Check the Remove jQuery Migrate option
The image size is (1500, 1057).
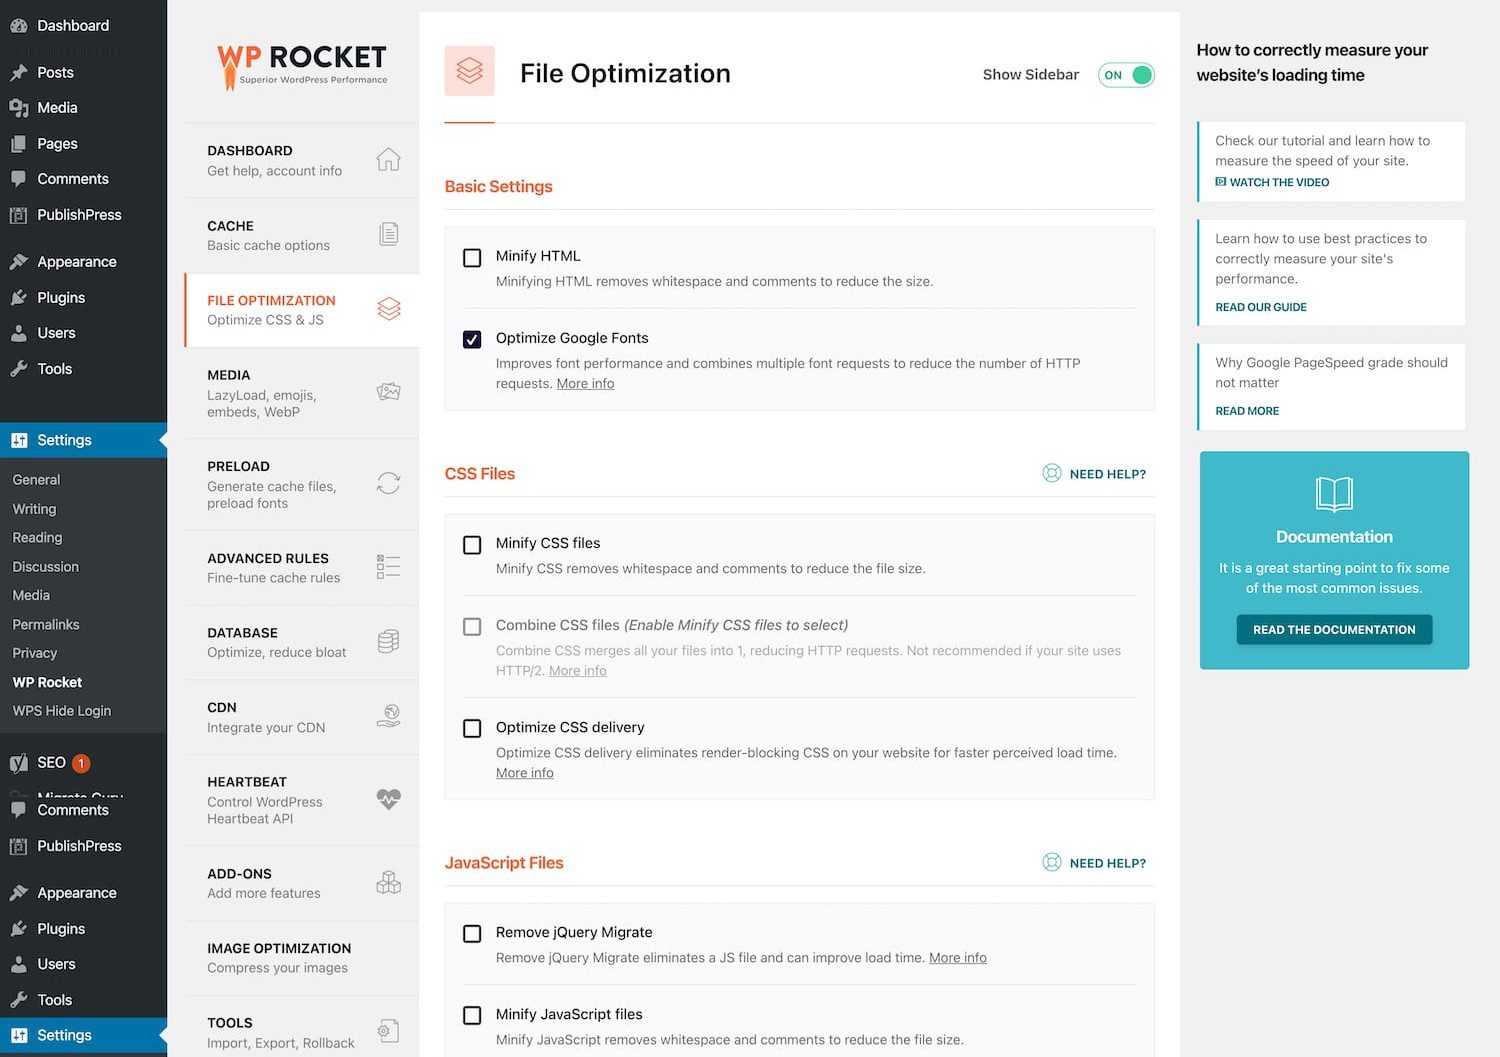pyautogui.click(x=471, y=933)
